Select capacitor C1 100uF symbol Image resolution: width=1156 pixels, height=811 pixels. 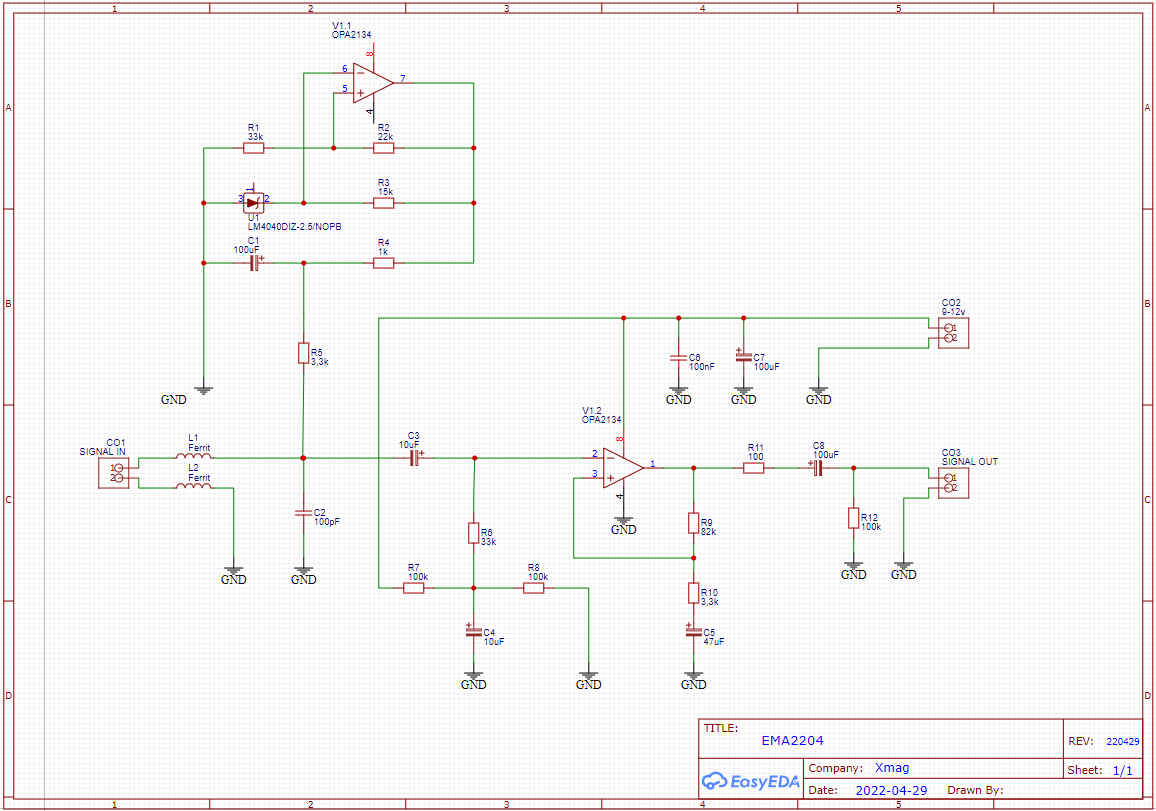pyautogui.click(x=255, y=262)
